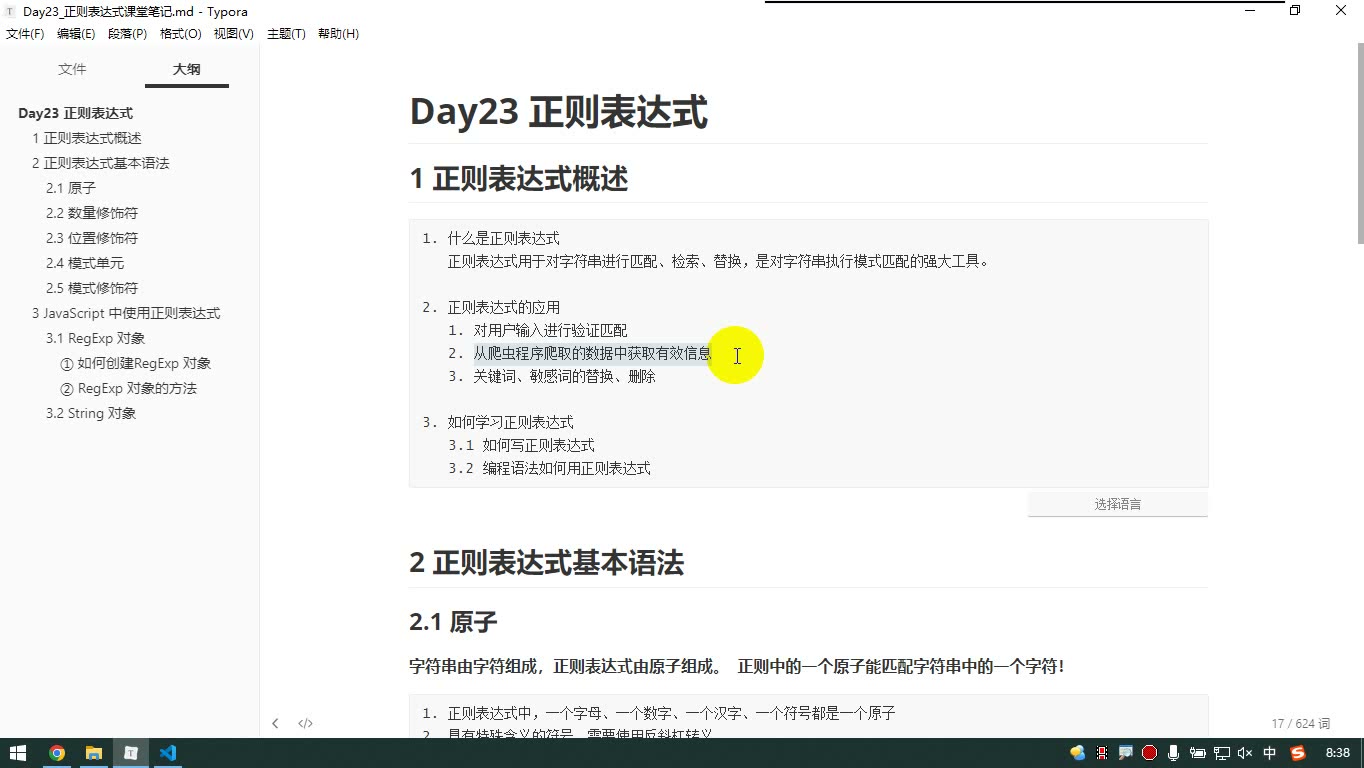
Task: Click the film strip recorder tray icon
Action: (x=1101, y=753)
